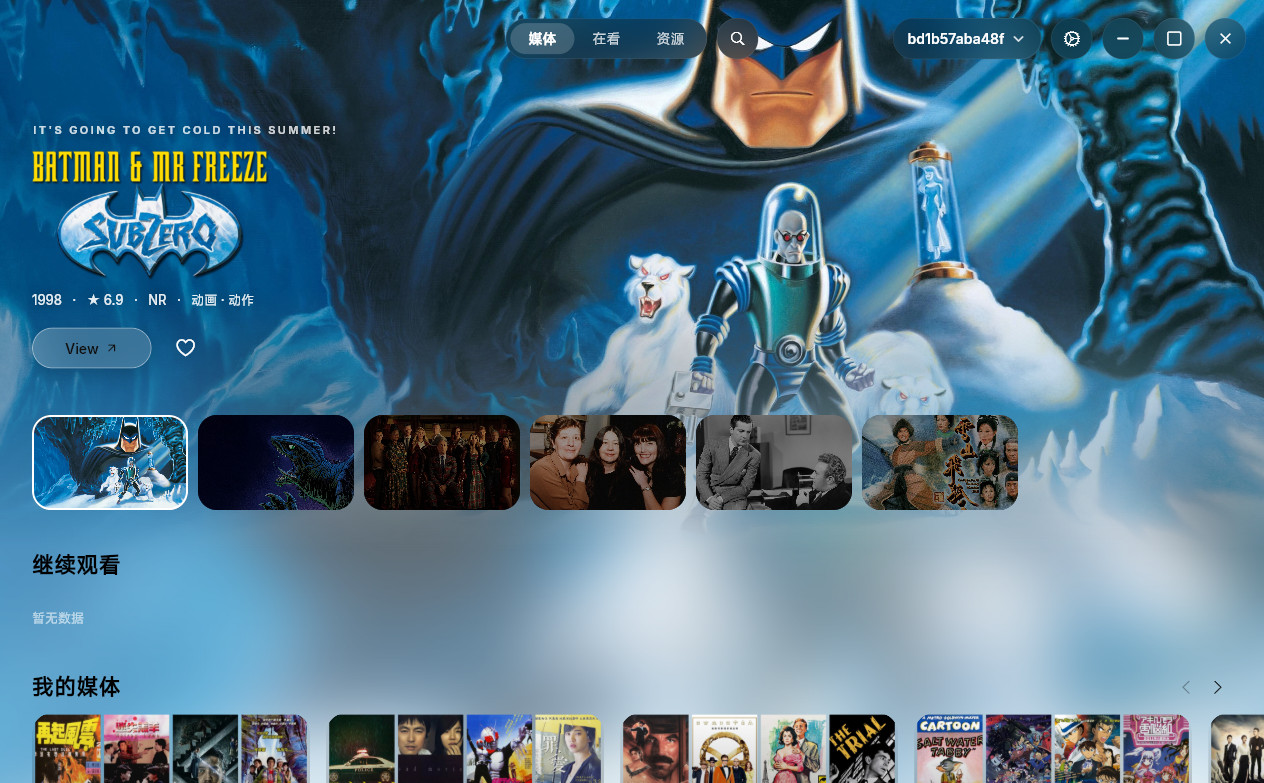Click the 动画 · 动作 genre text
This screenshot has width=1264, height=783.
[x=222, y=300]
